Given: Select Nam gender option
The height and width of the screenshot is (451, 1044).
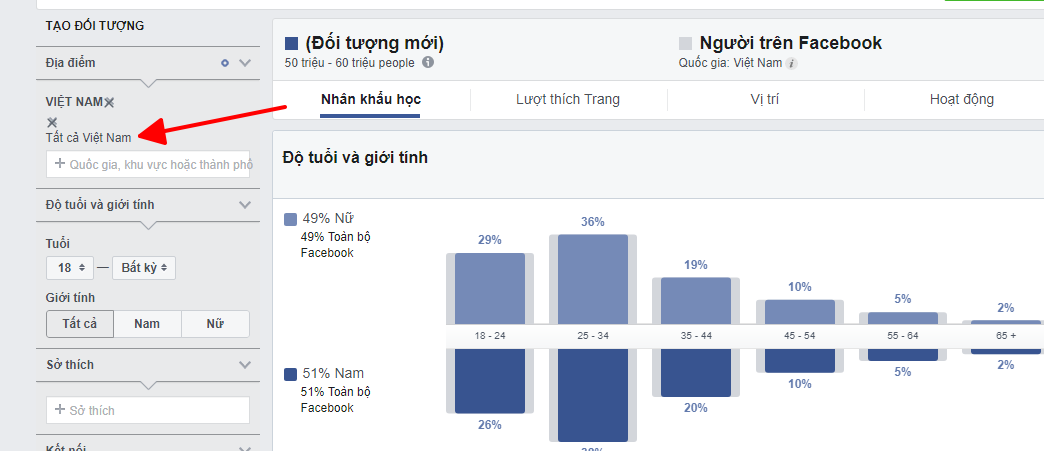Looking at the screenshot, I should pyautogui.click(x=147, y=324).
